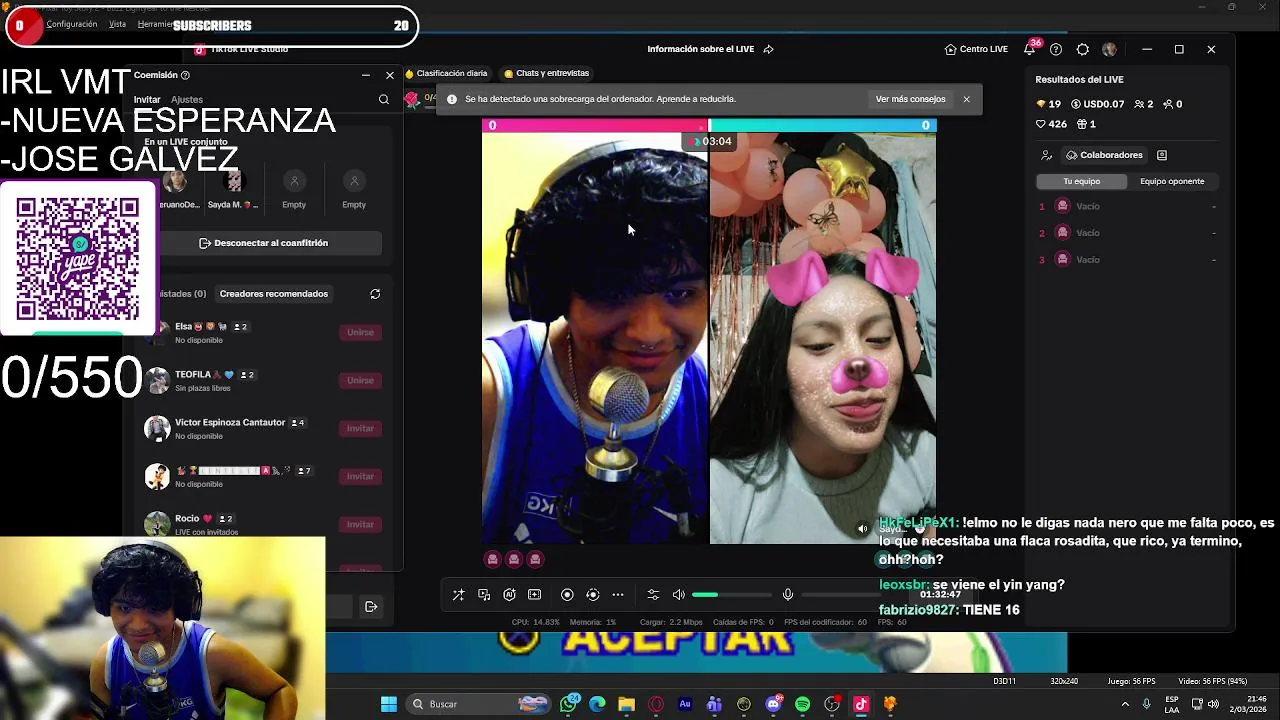The height and width of the screenshot is (720, 1280).
Task: Invite Rocio to the LIVE
Action: click(360, 524)
